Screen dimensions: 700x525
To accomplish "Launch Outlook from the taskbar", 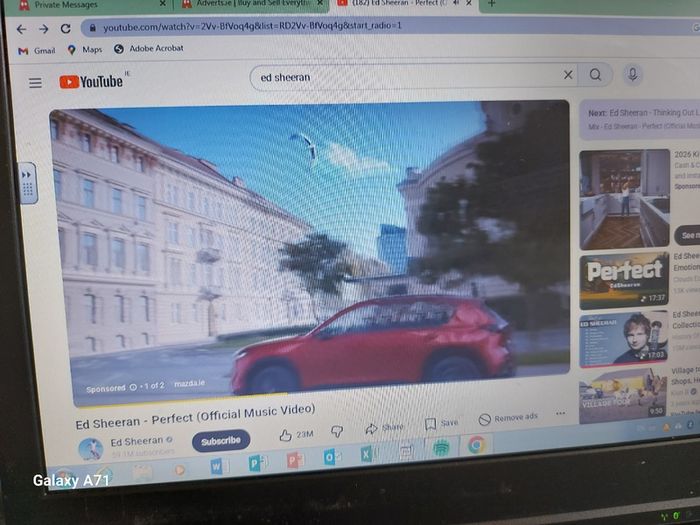I will coord(332,457).
